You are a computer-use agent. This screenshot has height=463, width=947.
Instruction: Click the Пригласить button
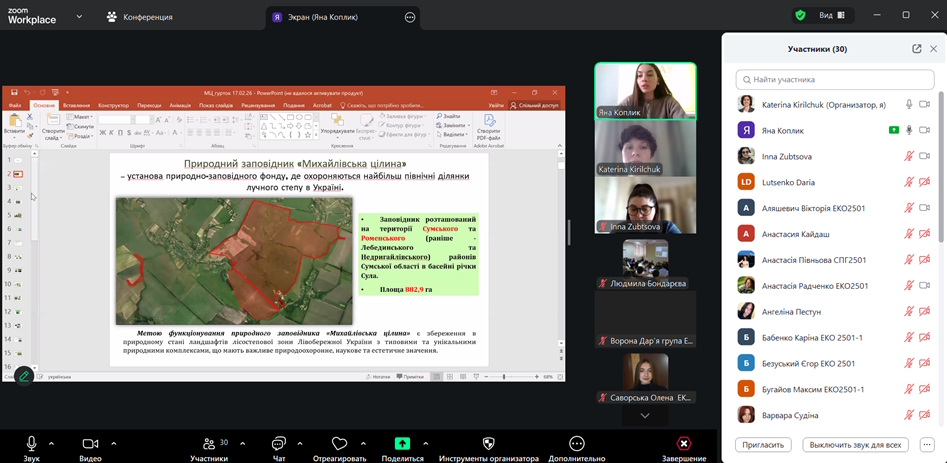(x=763, y=444)
